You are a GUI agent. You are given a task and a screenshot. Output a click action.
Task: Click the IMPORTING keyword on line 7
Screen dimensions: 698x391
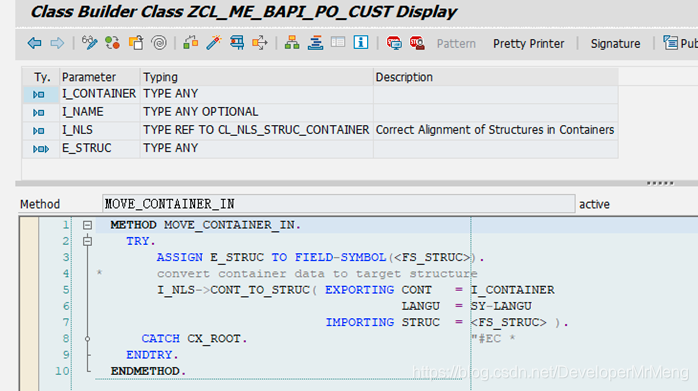click(x=360, y=322)
